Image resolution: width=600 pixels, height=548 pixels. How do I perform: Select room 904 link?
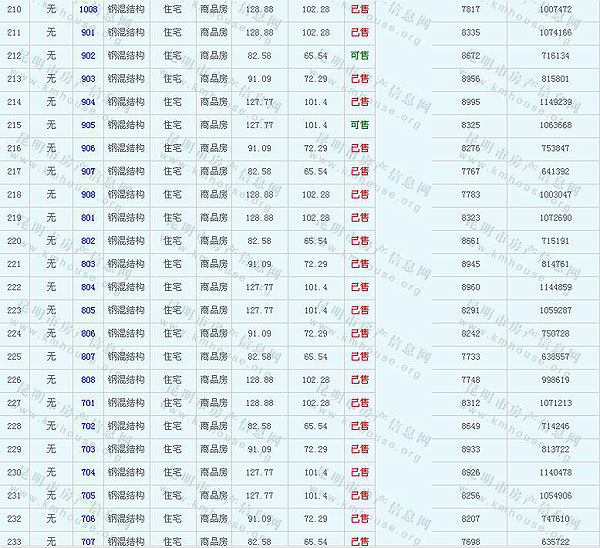[88, 102]
